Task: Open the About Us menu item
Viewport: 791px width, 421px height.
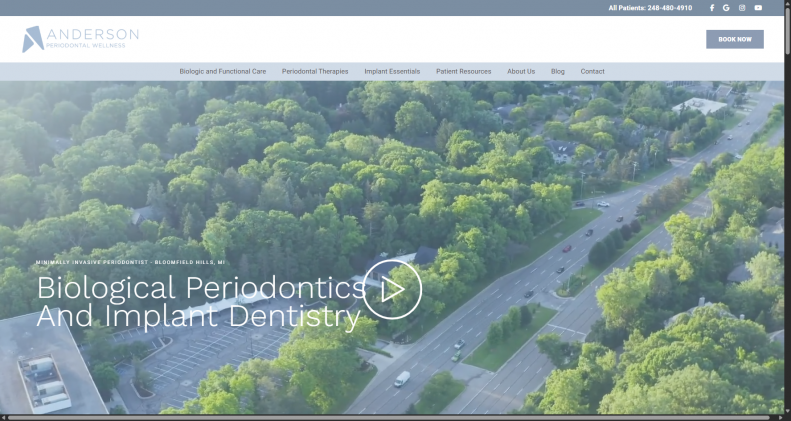Action: pos(521,72)
